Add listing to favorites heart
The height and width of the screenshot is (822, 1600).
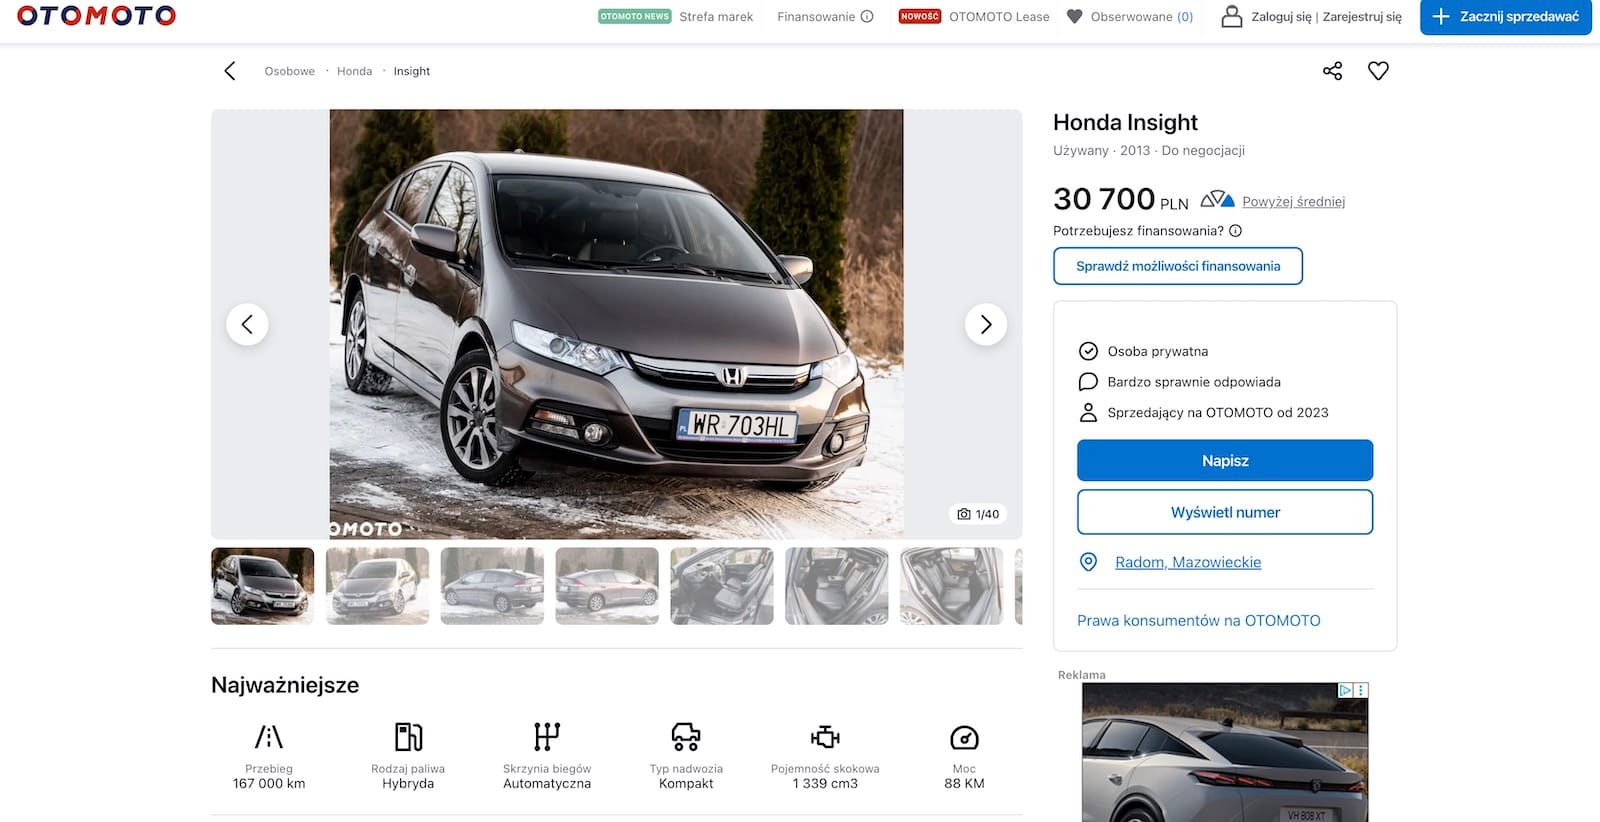click(1378, 71)
